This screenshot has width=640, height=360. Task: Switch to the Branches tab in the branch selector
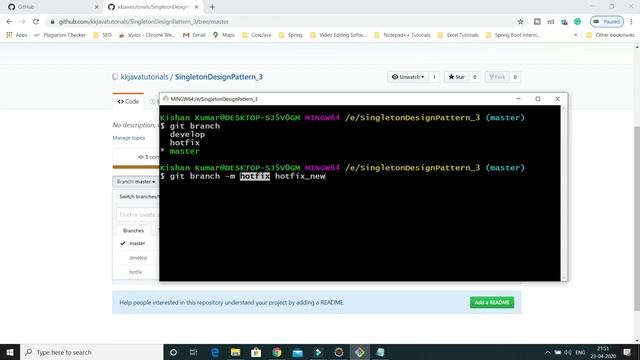(133, 231)
